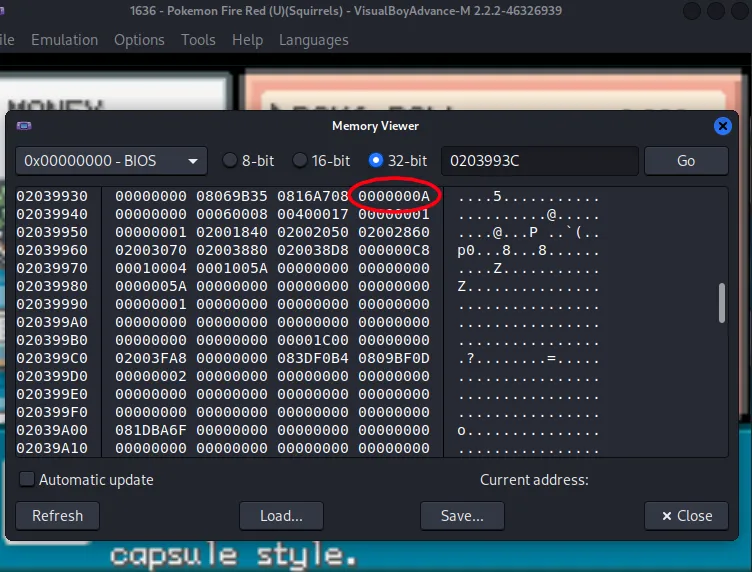The image size is (752, 572).
Task: Click value 02003070 in row 02039960
Action: click(151, 250)
